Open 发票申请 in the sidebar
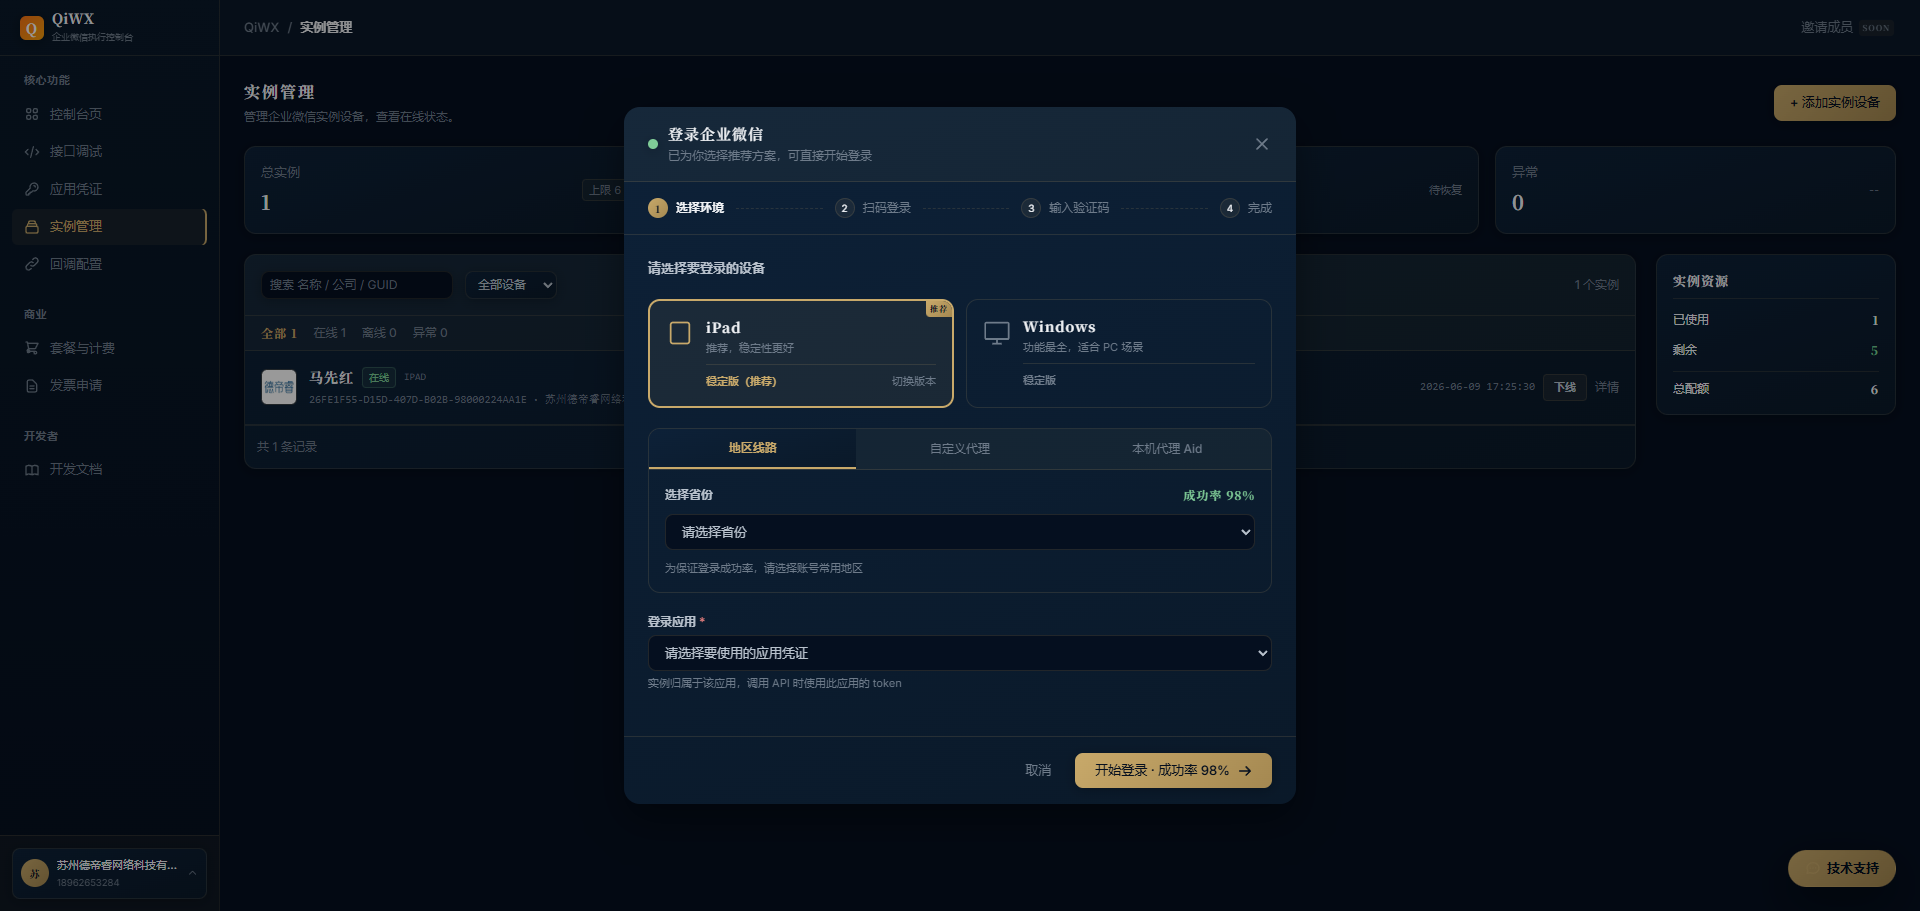 (109, 386)
